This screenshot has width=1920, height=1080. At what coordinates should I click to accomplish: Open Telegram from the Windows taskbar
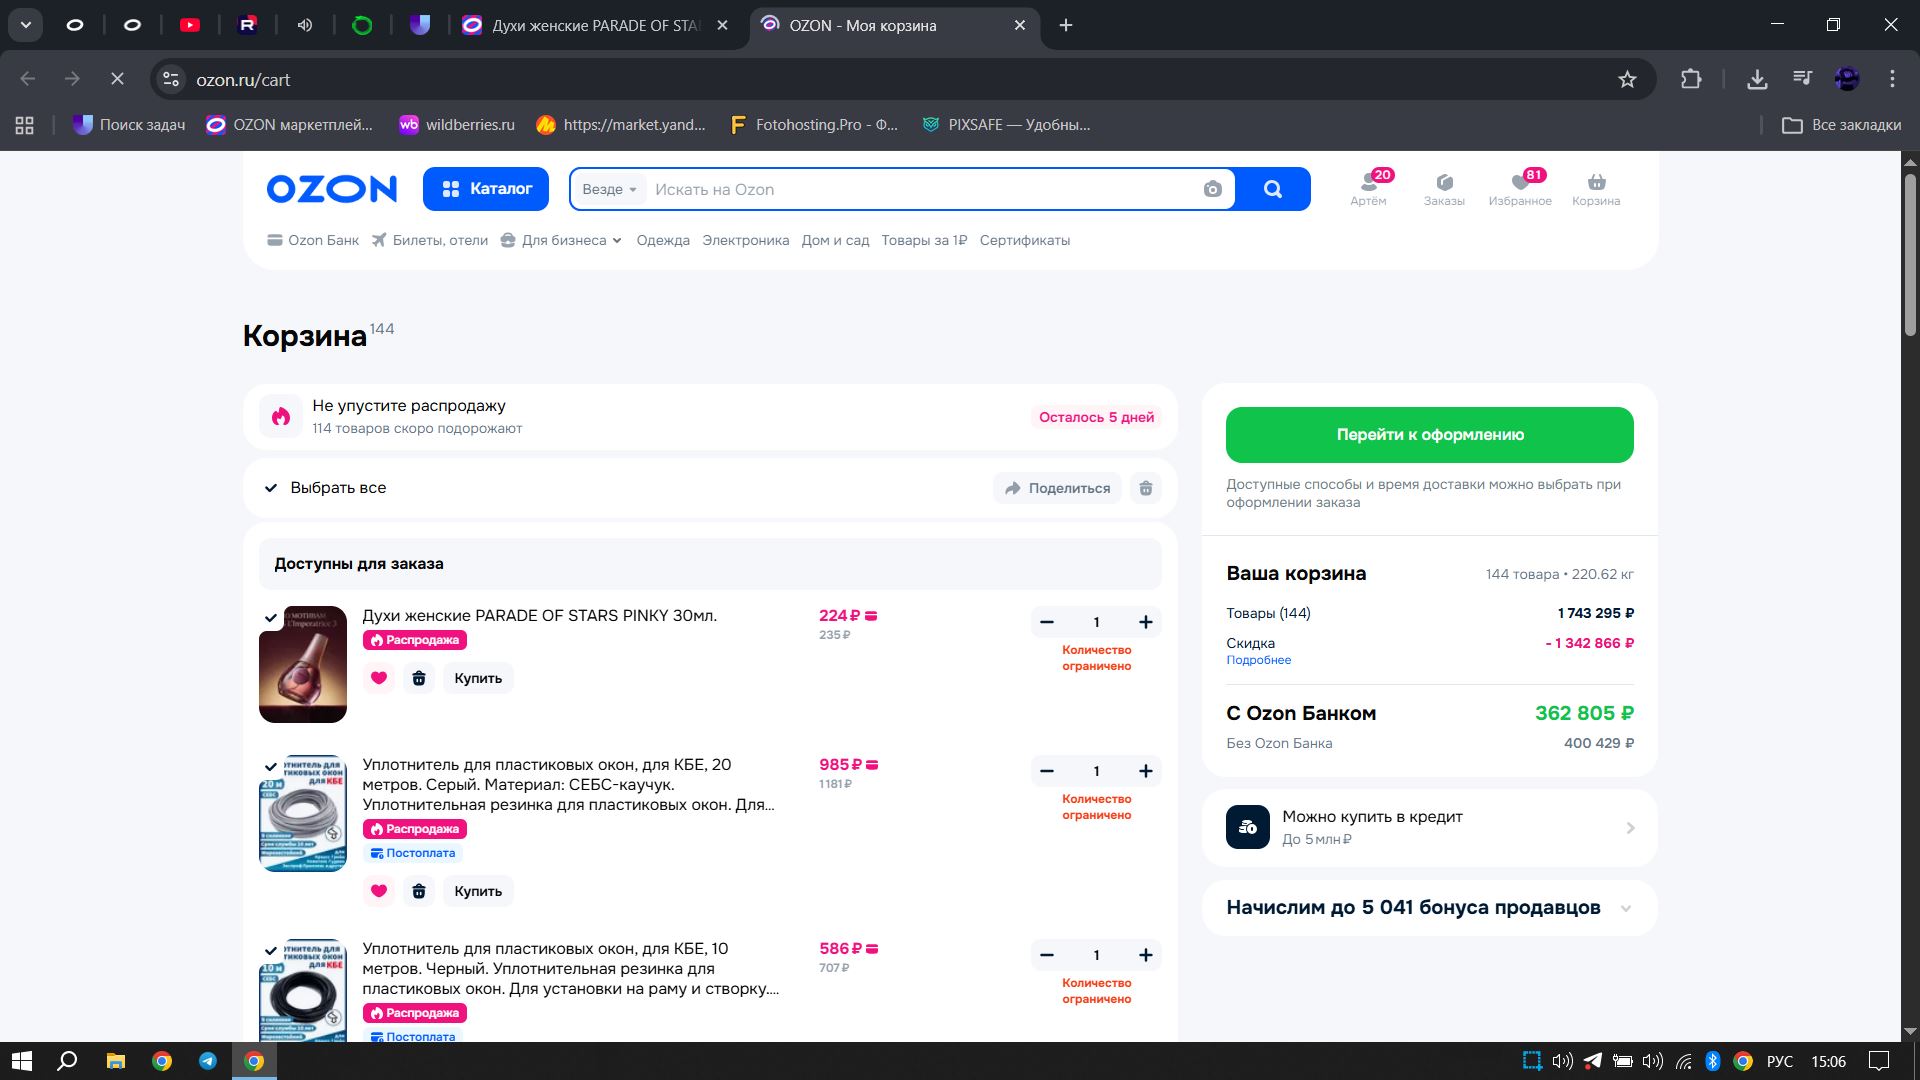208,1061
